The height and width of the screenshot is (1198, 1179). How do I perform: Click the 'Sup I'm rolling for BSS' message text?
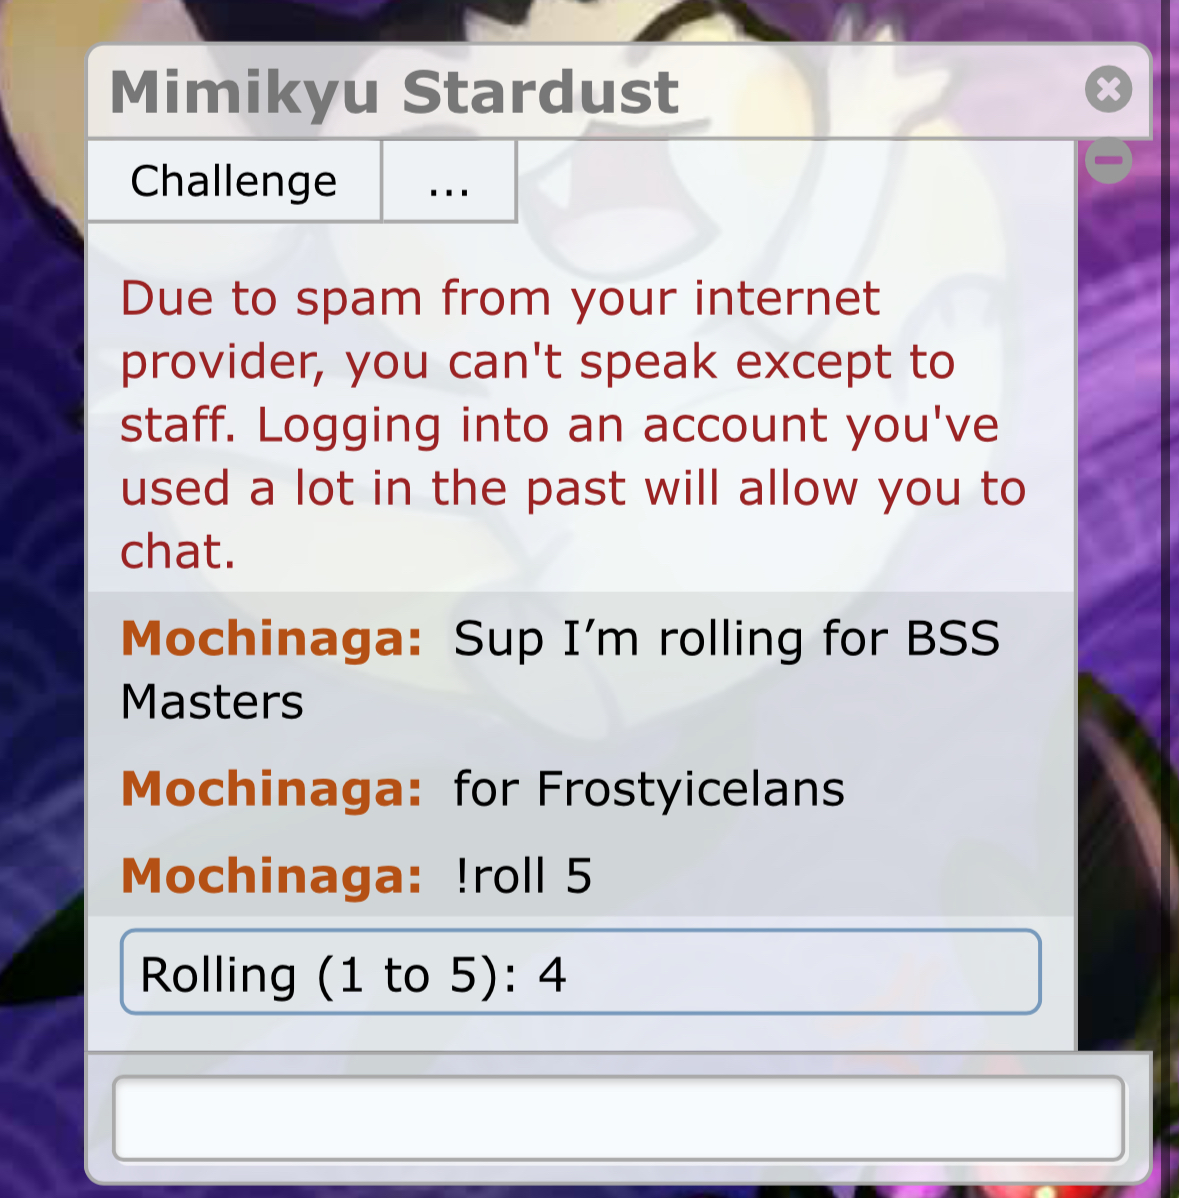(x=727, y=639)
